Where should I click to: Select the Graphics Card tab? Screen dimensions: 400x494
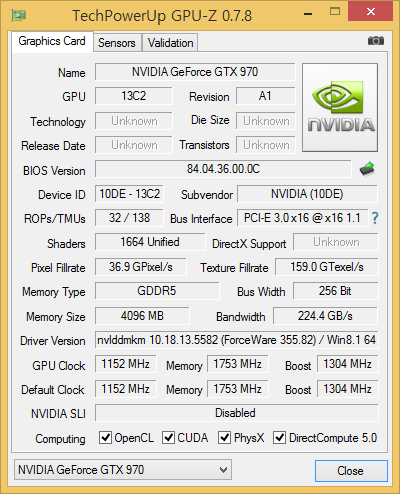click(x=52, y=41)
